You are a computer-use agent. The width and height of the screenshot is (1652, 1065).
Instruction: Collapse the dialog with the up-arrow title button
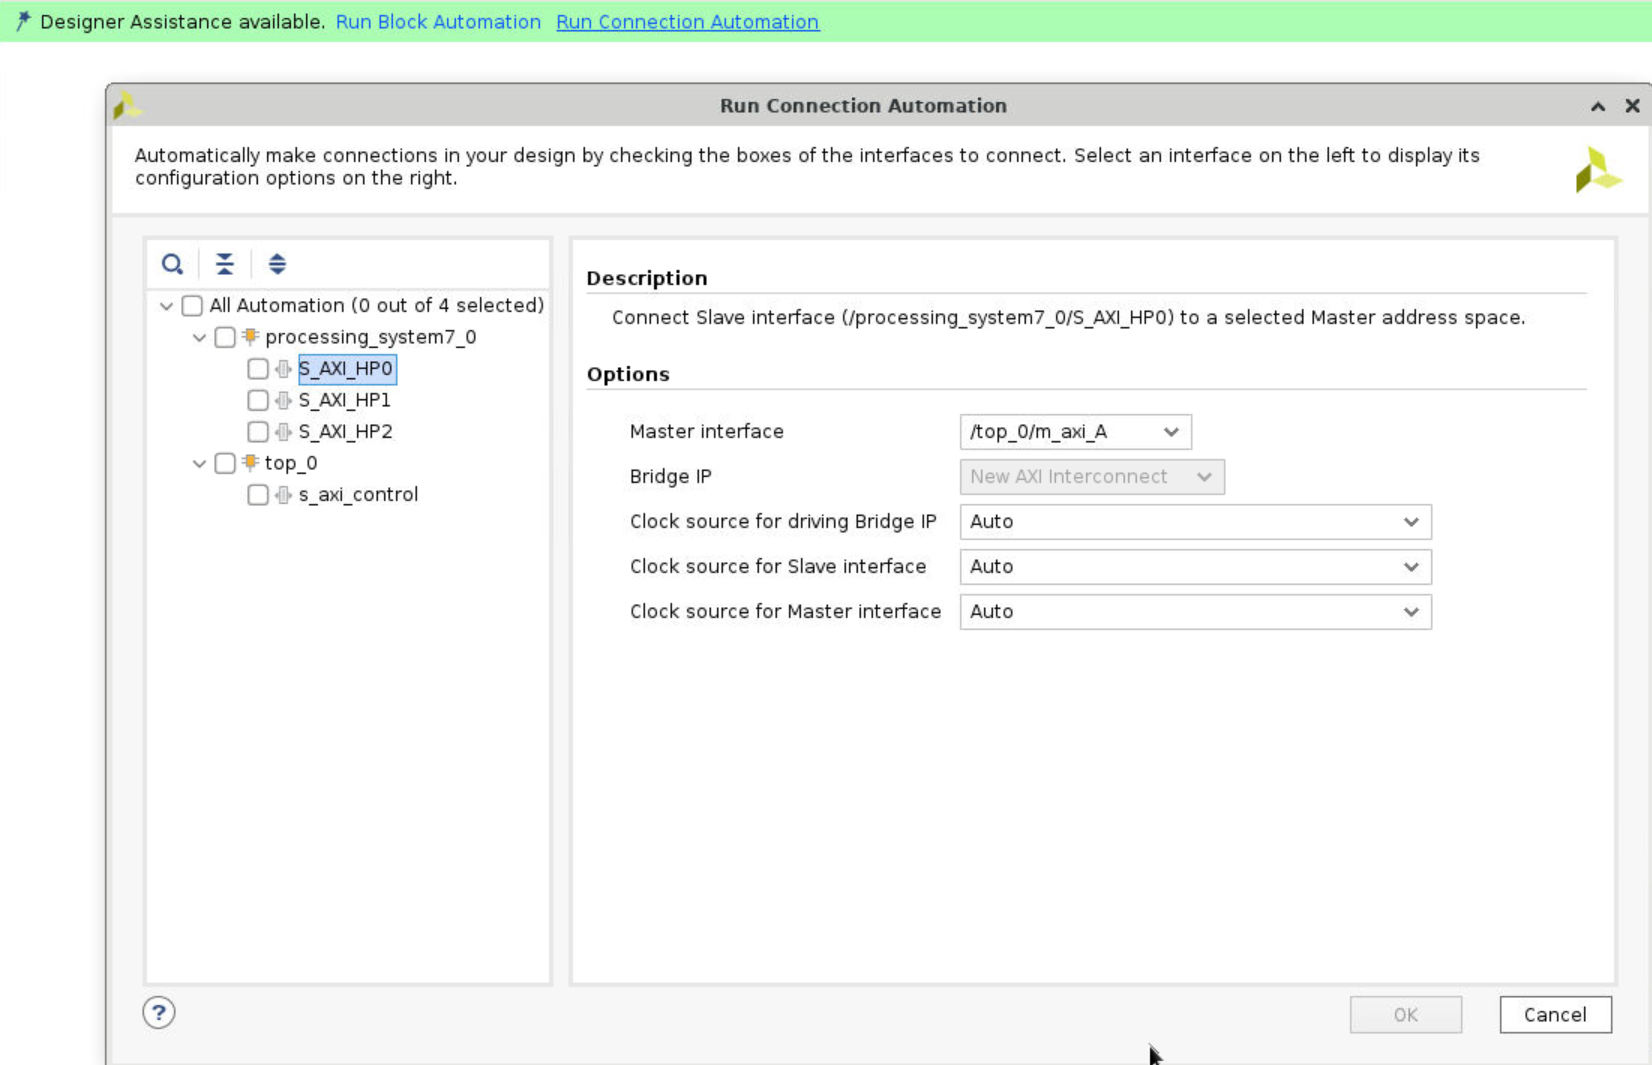click(x=1598, y=106)
